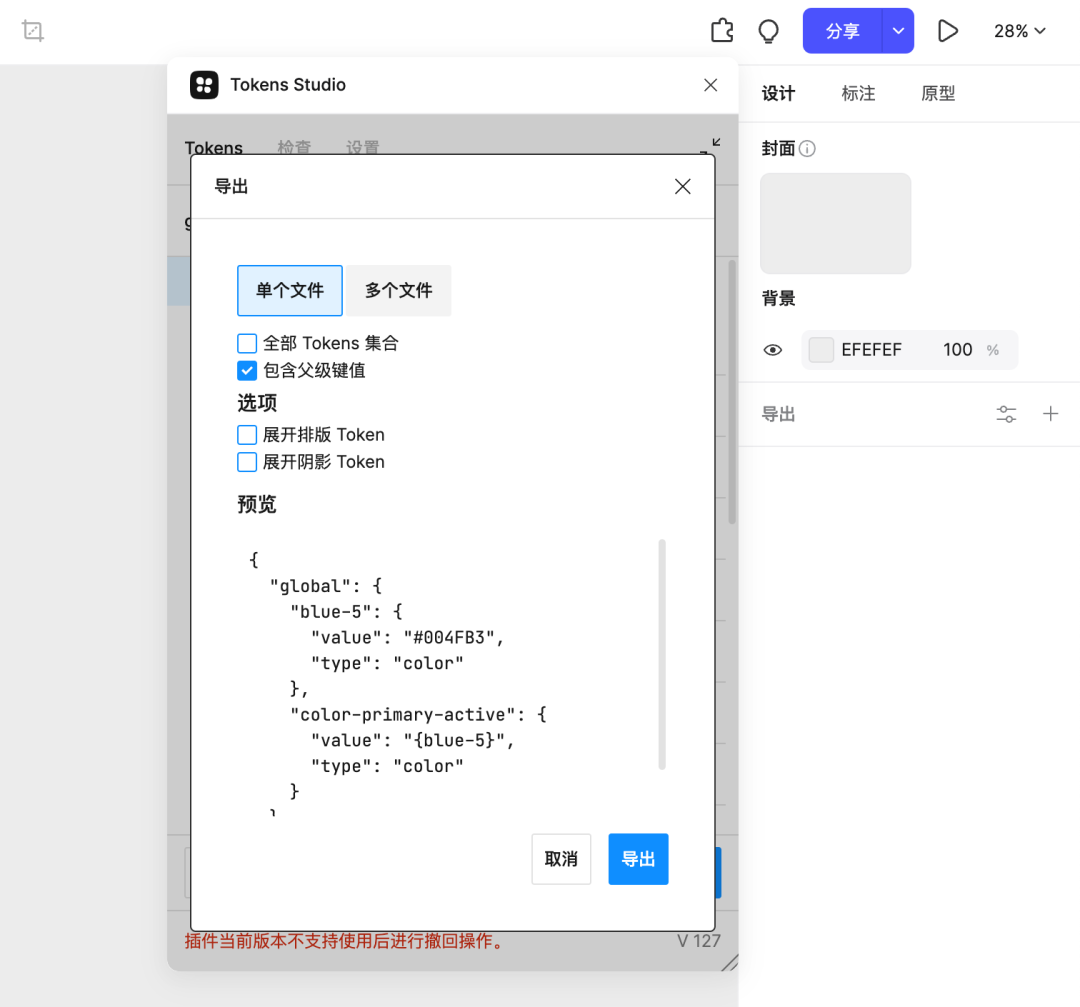Click the 导出 section label in right panel

click(x=778, y=414)
